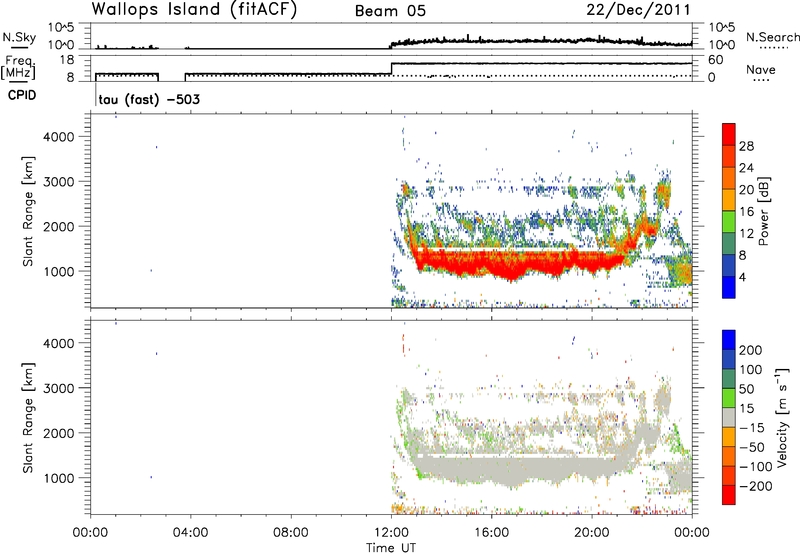Click the '16' tick on the Power colorbar

[x=746, y=212]
